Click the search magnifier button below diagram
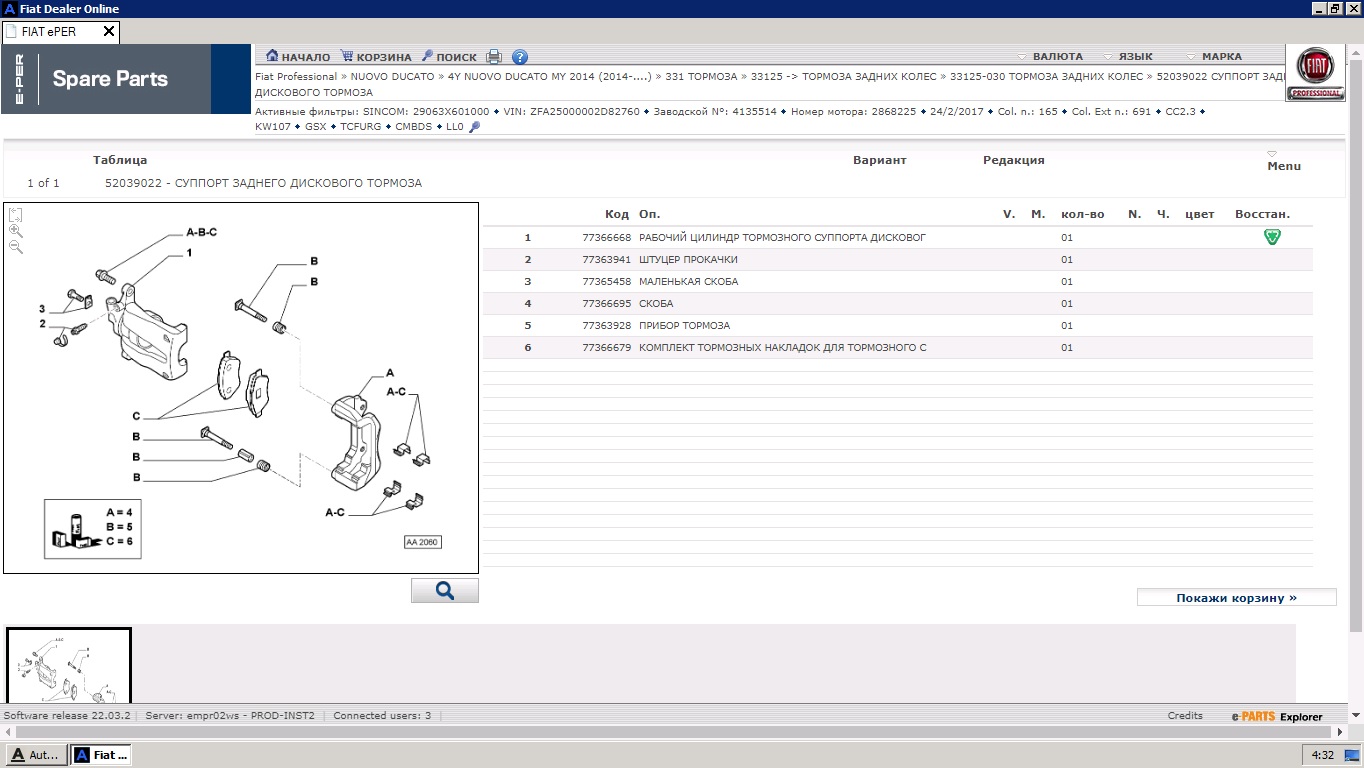 (x=445, y=590)
